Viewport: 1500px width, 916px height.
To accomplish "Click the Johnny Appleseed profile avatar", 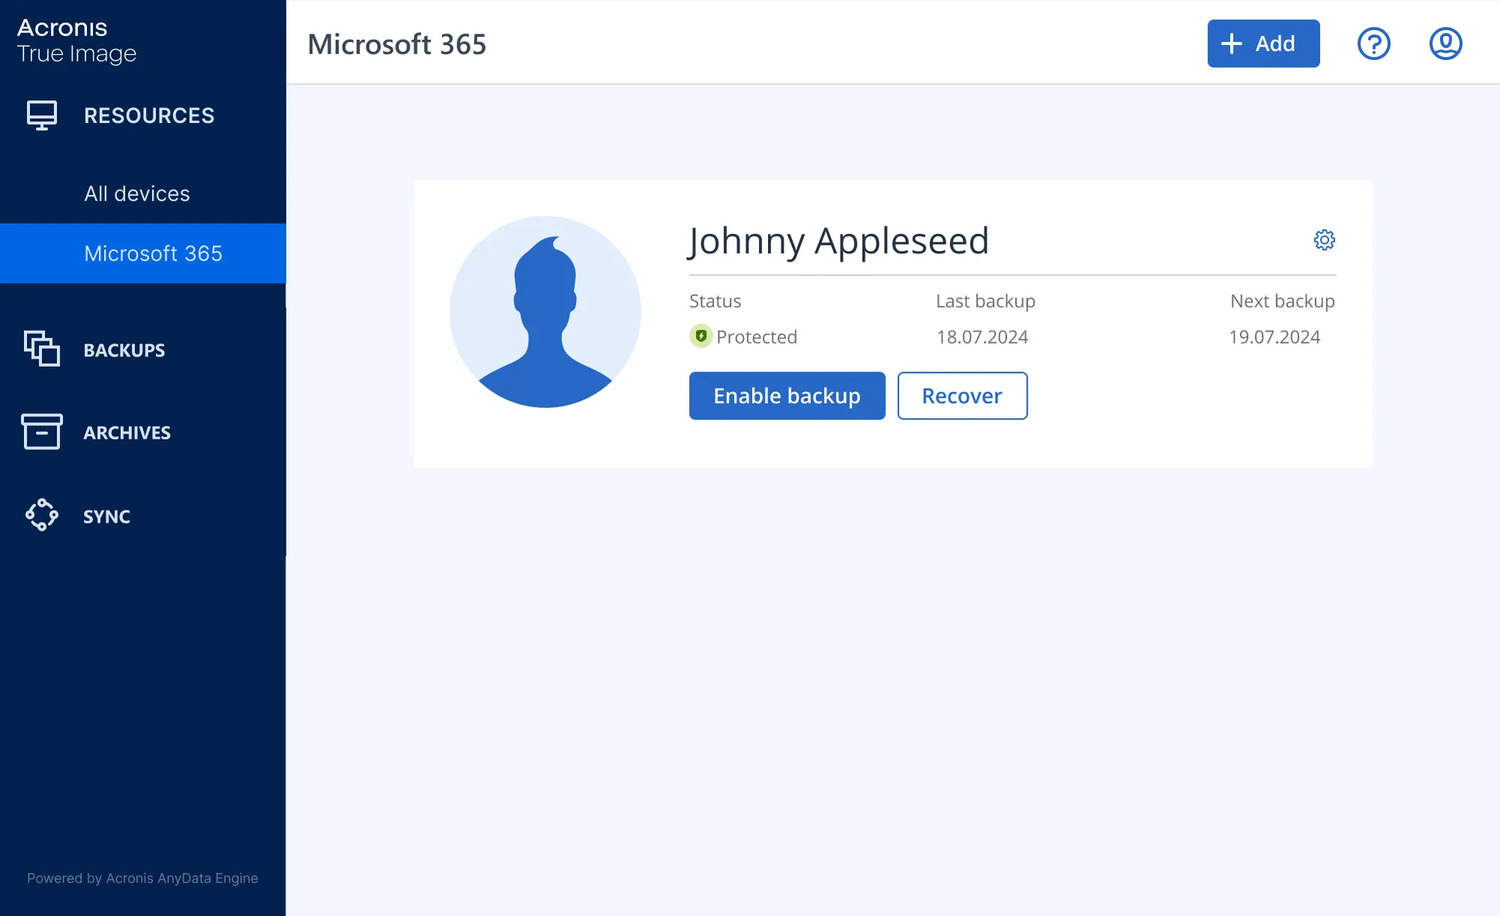I will tap(546, 312).
